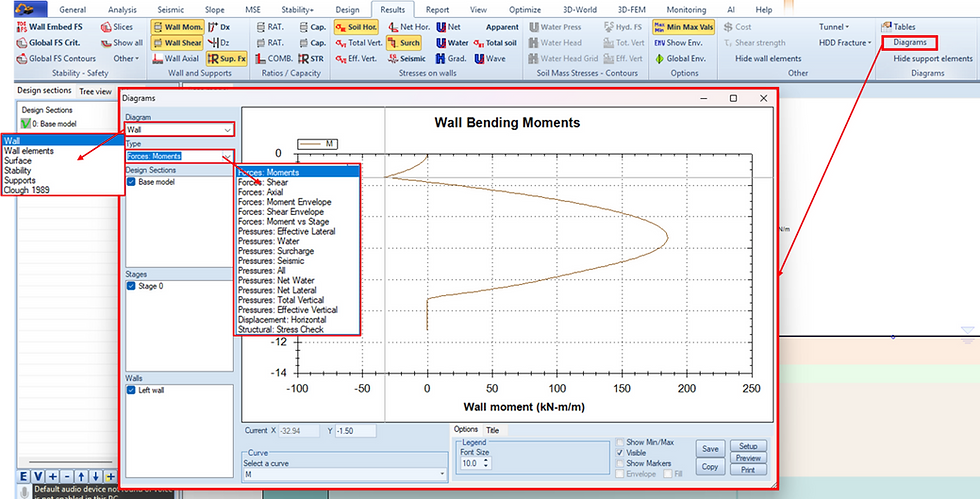The image size is (980, 499).
Task: Choose Displacement: Horizontal from Type list
Action: (x=298, y=319)
